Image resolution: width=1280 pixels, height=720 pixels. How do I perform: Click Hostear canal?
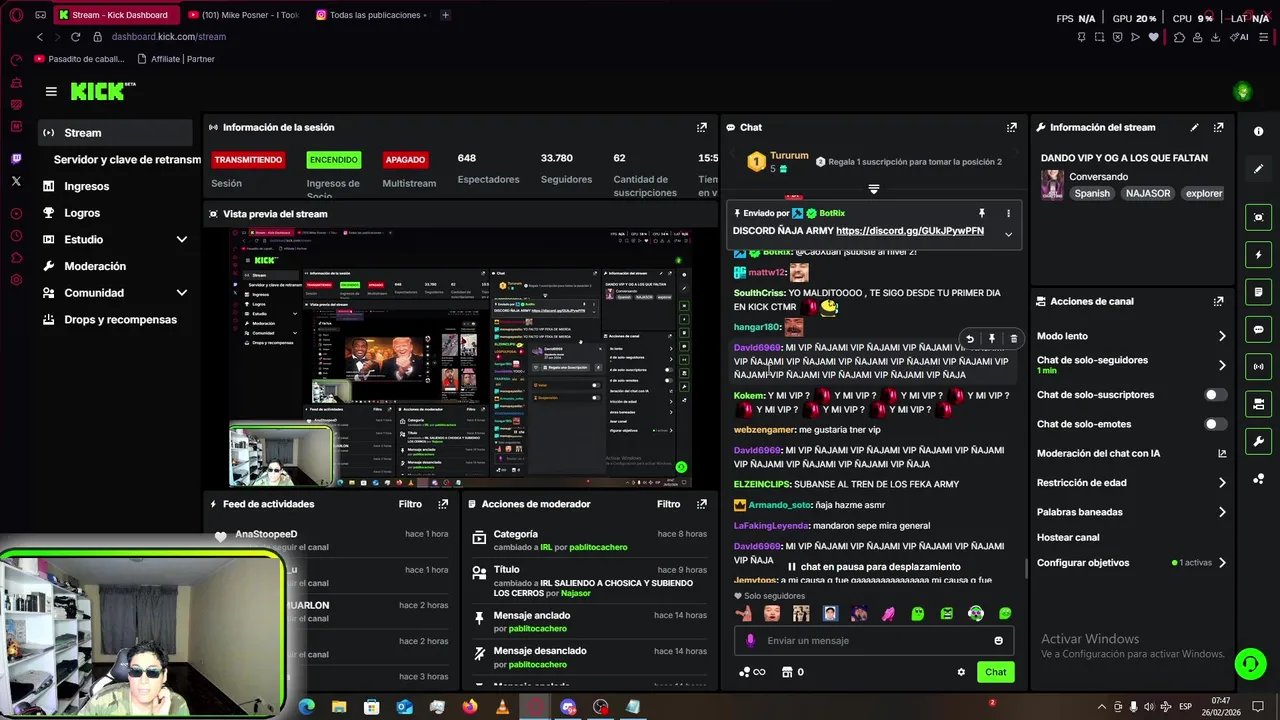tap(1068, 538)
